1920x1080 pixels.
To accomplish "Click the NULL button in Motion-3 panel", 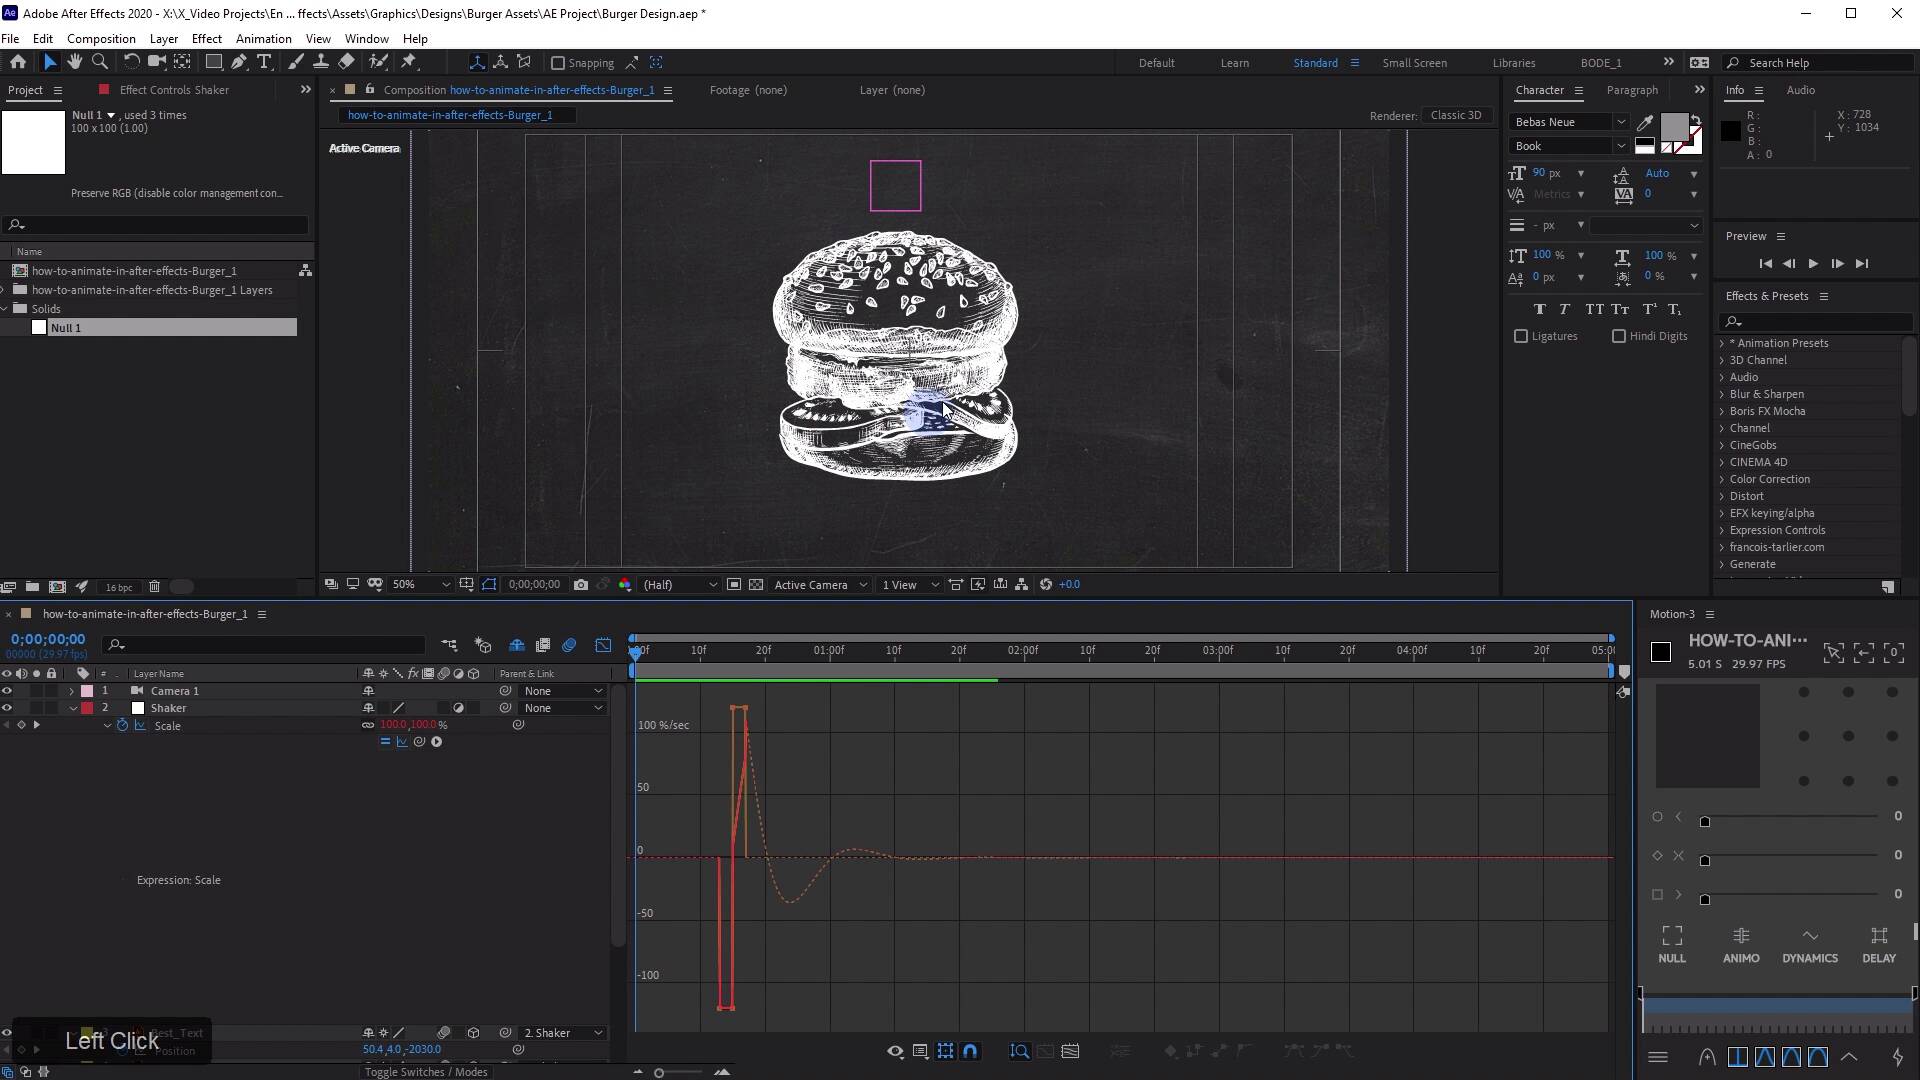I will (1672, 945).
